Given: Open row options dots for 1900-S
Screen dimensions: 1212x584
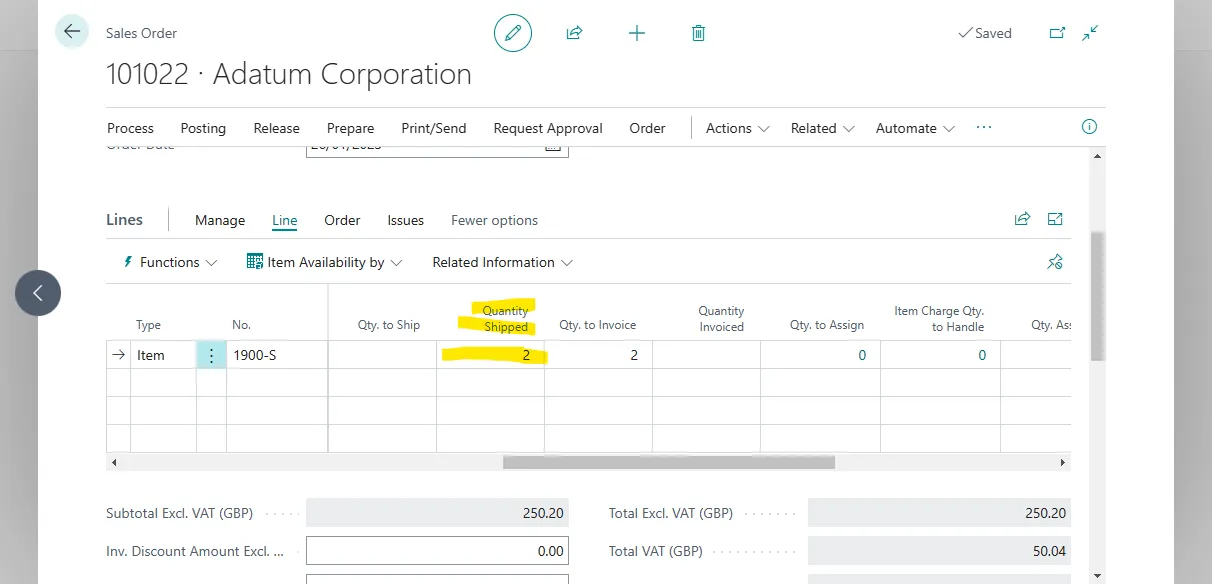Looking at the screenshot, I should 211,355.
